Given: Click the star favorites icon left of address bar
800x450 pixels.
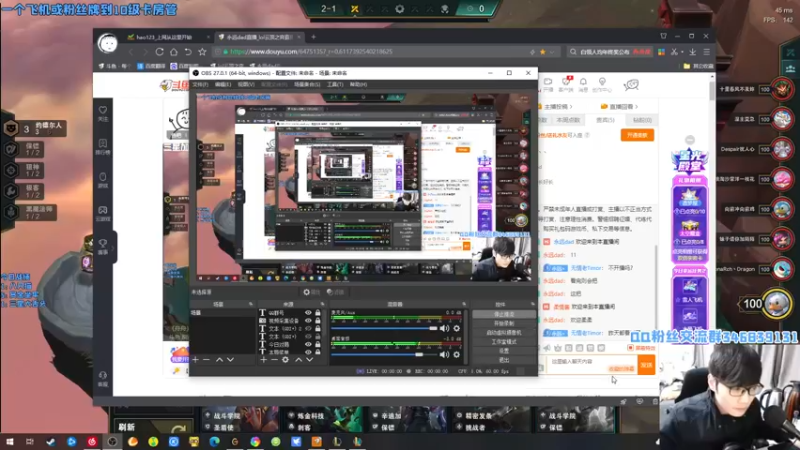Looking at the screenshot, I should click(203, 52).
